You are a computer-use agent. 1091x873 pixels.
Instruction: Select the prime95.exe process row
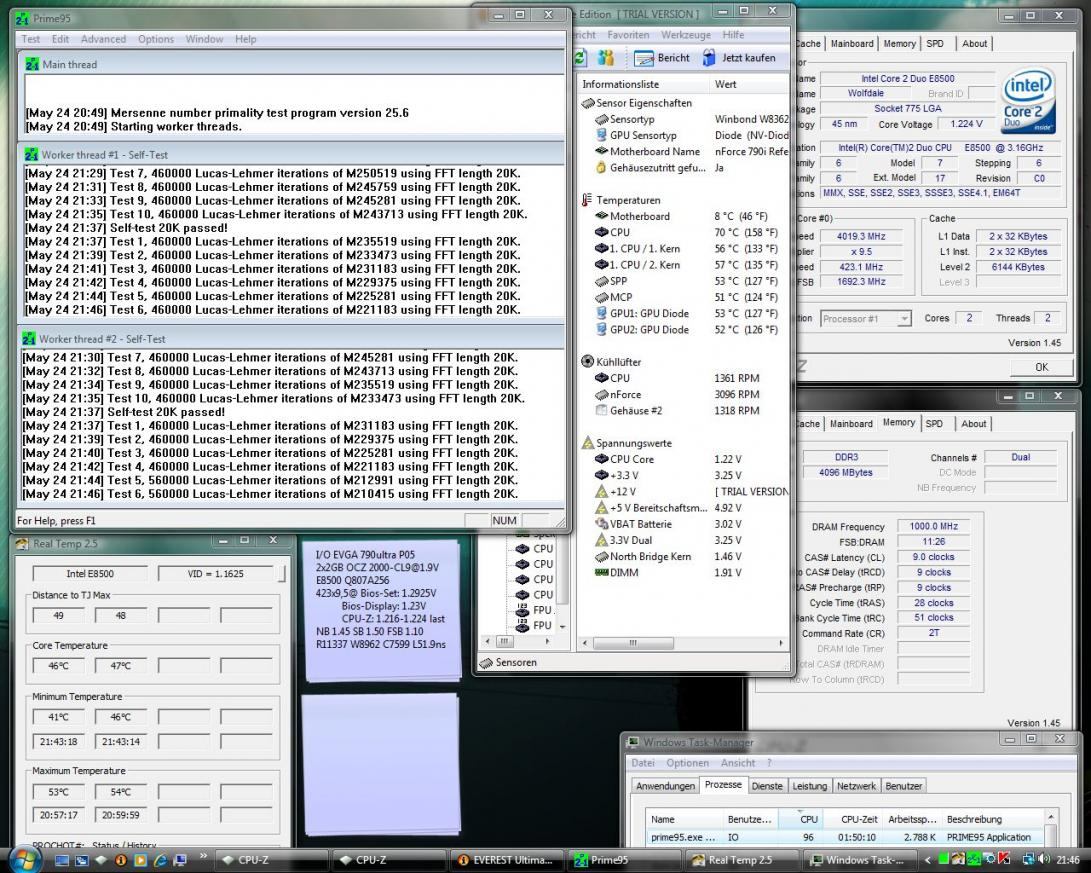(x=845, y=838)
